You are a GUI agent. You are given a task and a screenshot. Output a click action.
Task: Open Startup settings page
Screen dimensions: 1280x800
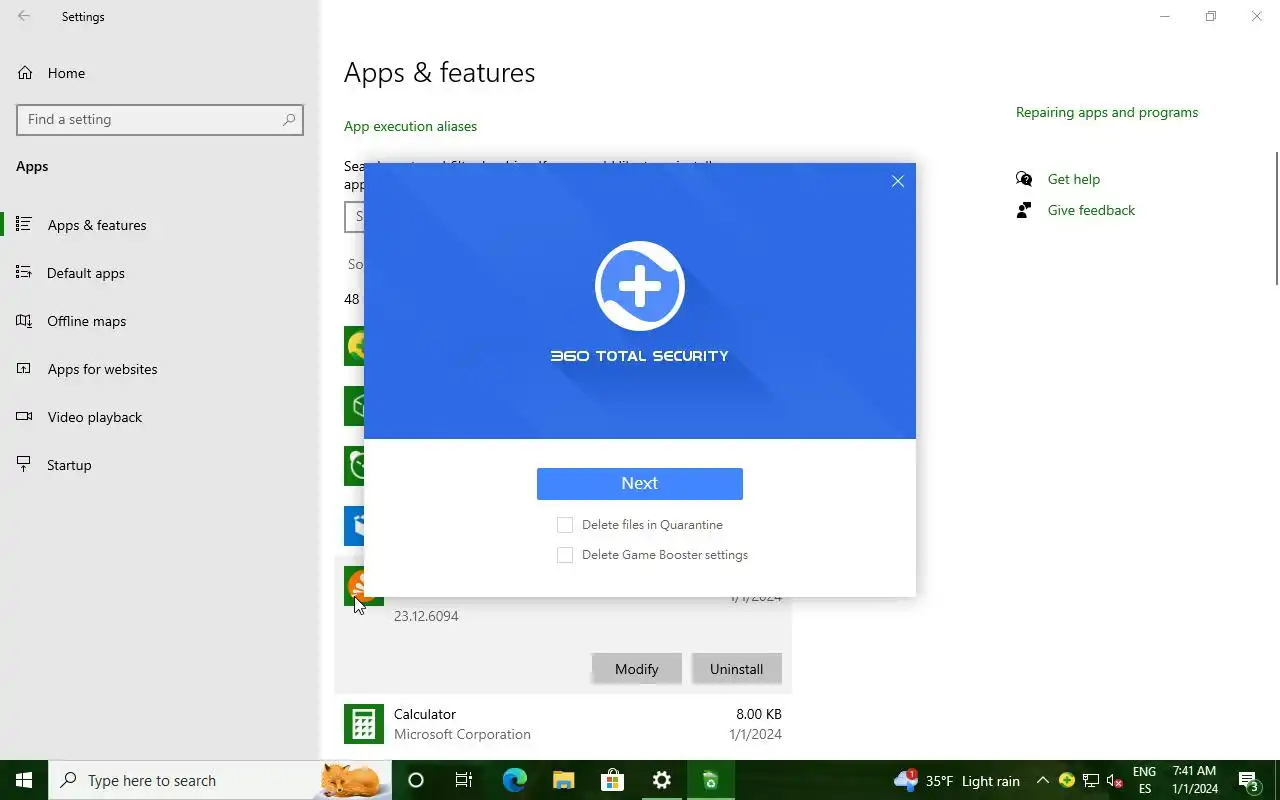point(160,465)
